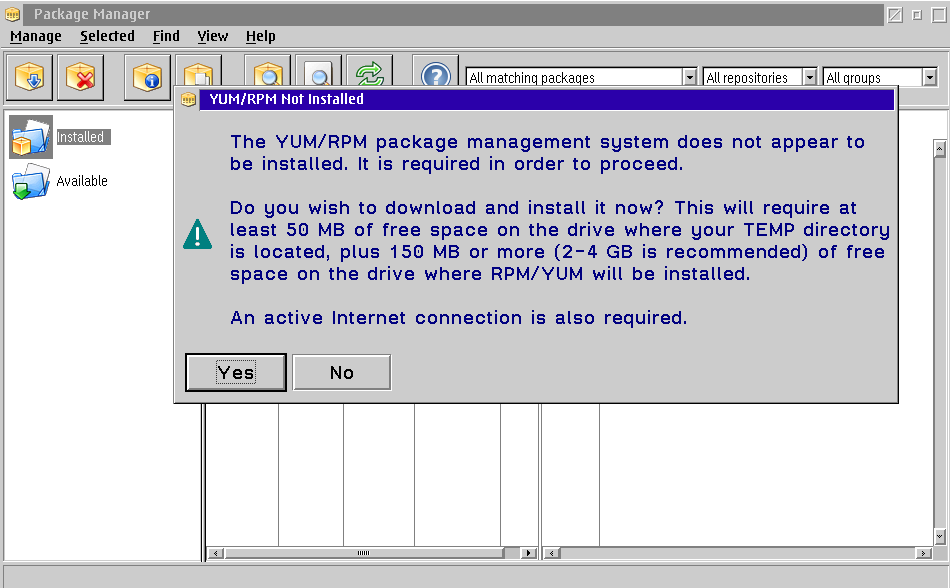Open the Help menu

click(x=261, y=36)
